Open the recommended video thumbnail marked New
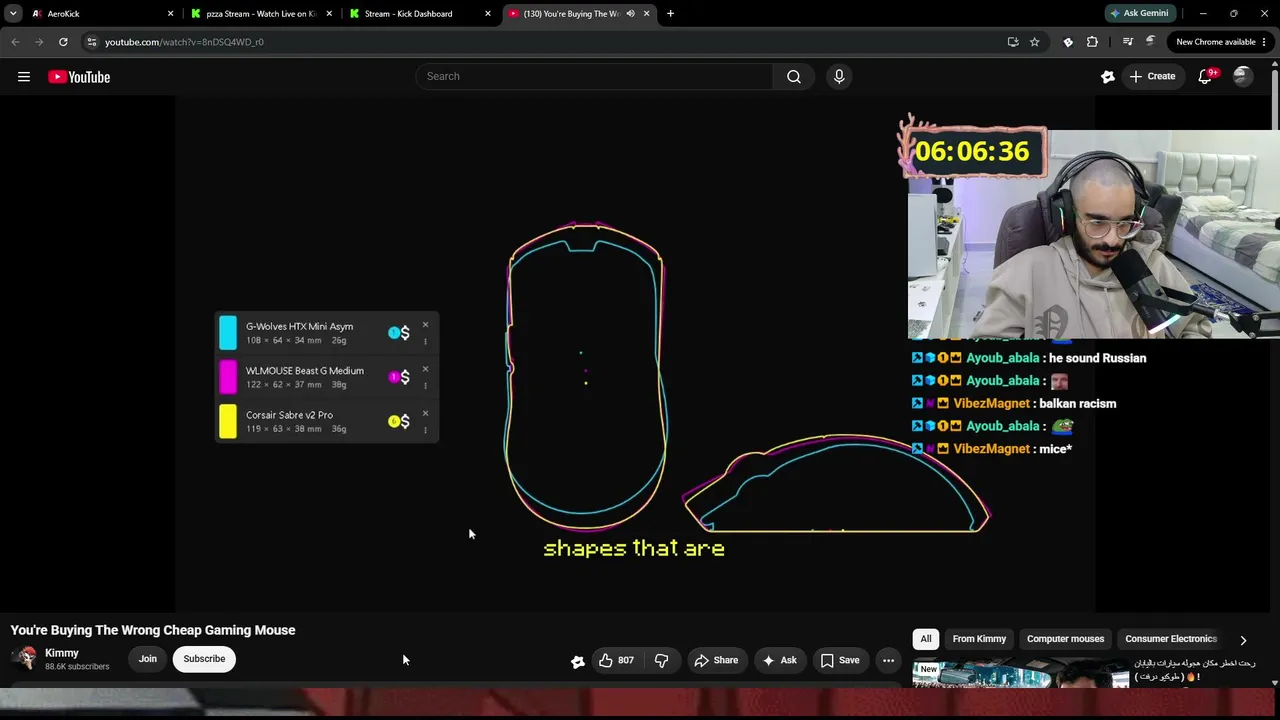This screenshot has width=1280, height=720. (x=1021, y=675)
